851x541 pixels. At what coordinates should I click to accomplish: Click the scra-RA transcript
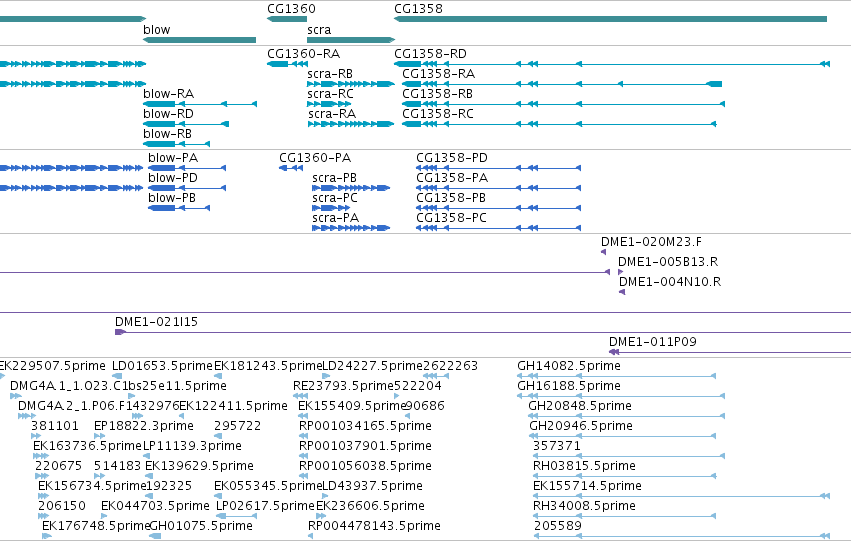(x=351, y=124)
